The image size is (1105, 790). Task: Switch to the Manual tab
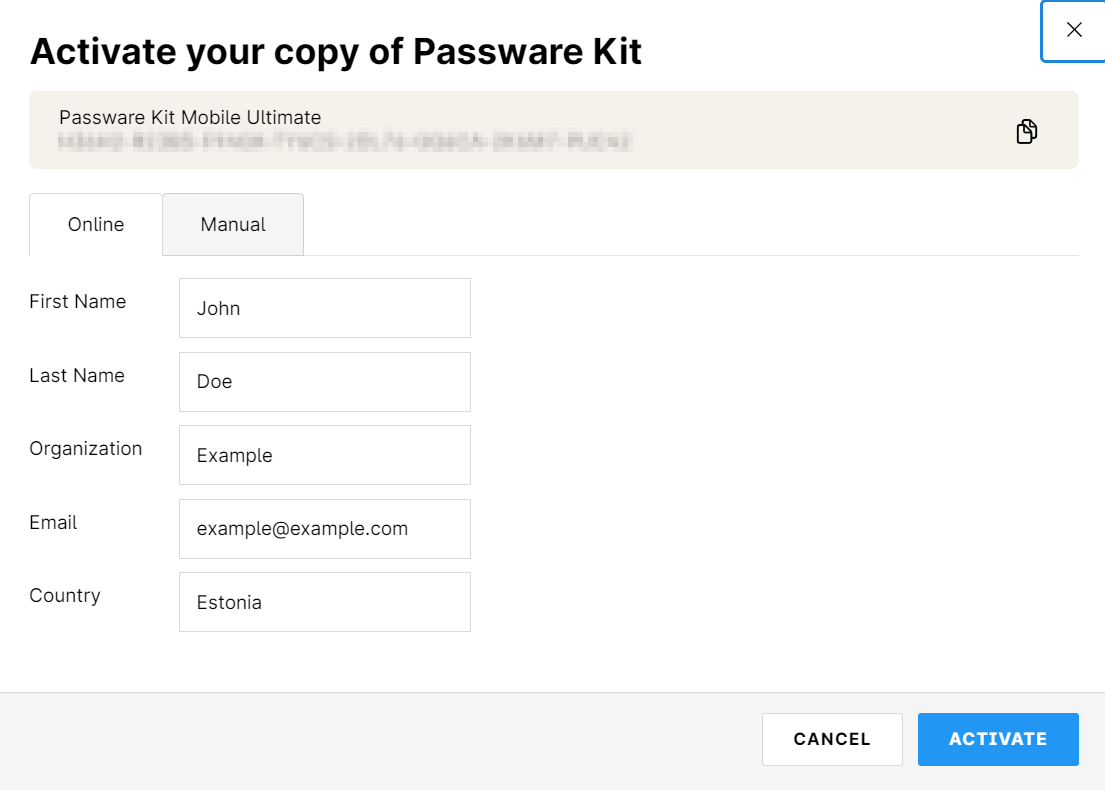click(x=233, y=224)
